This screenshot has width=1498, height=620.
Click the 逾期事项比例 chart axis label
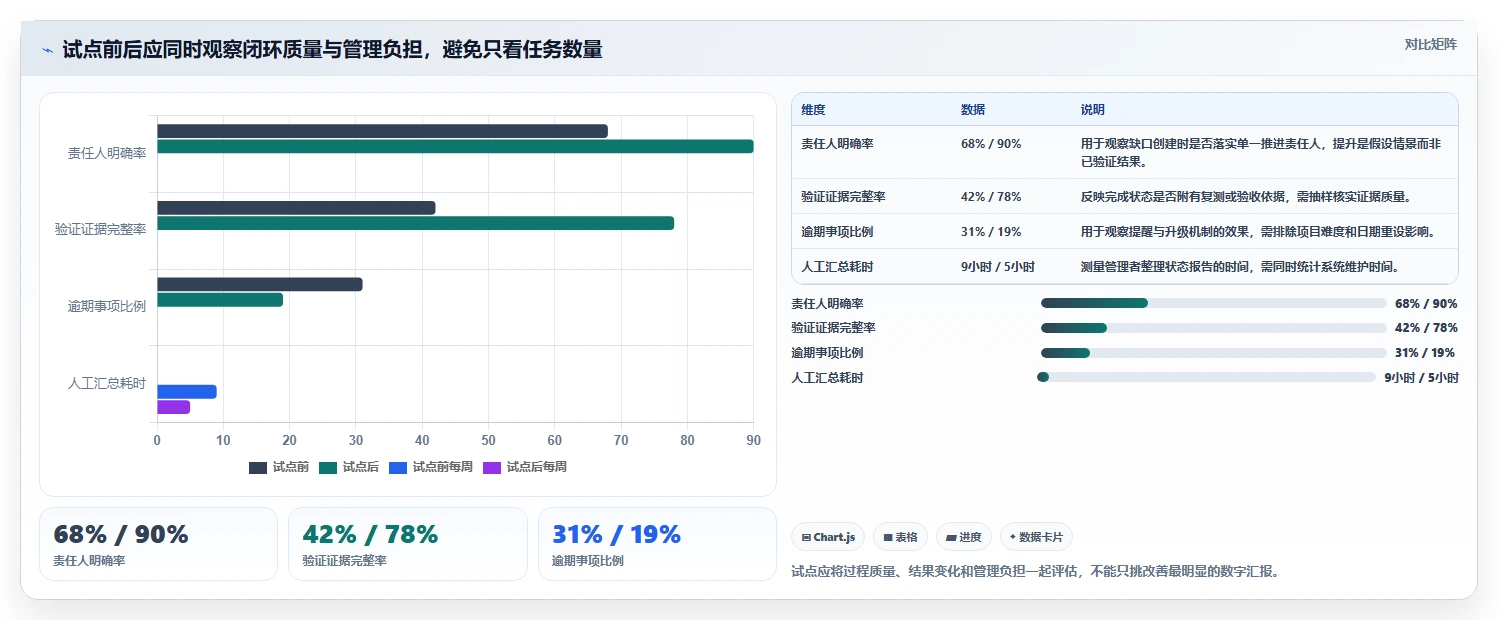point(107,306)
